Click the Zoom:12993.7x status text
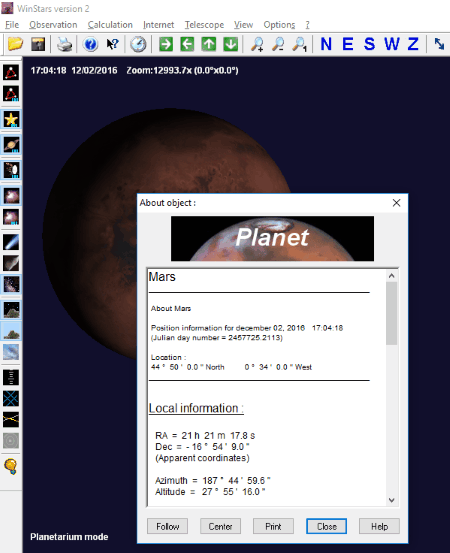The height and width of the screenshot is (553, 450). point(182,70)
